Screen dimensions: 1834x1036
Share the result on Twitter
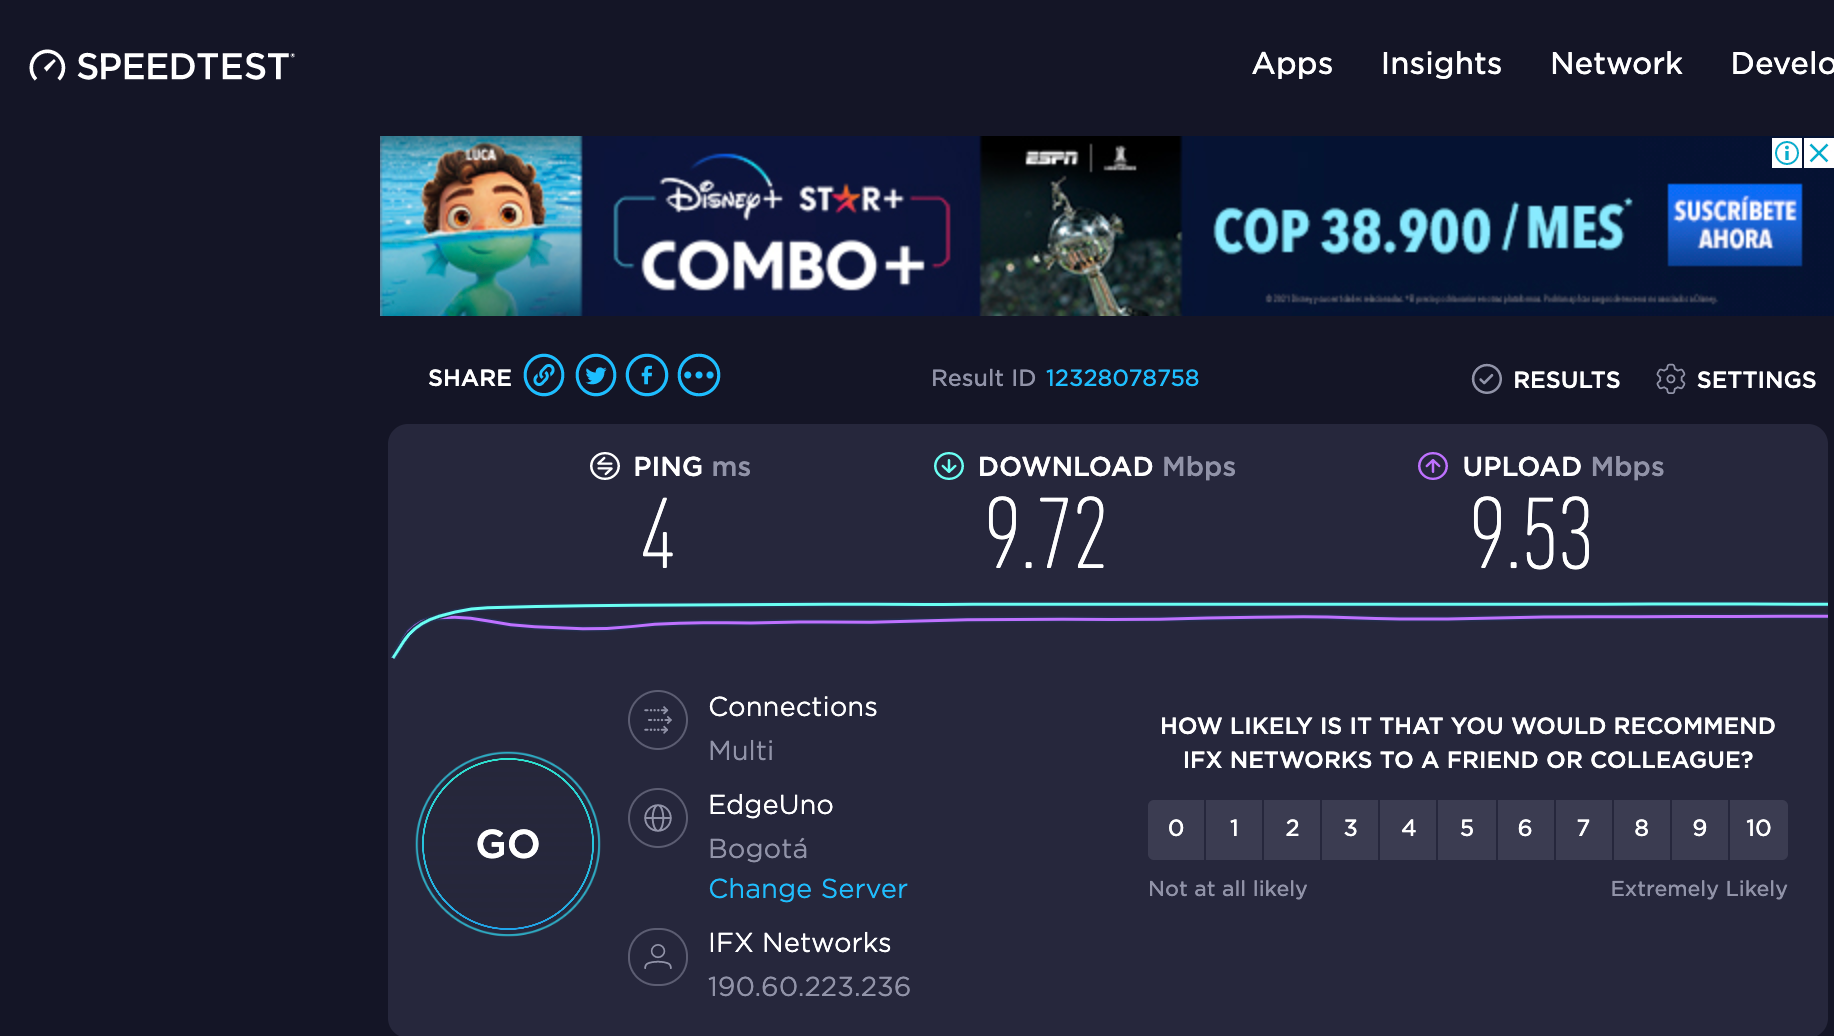coord(595,375)
